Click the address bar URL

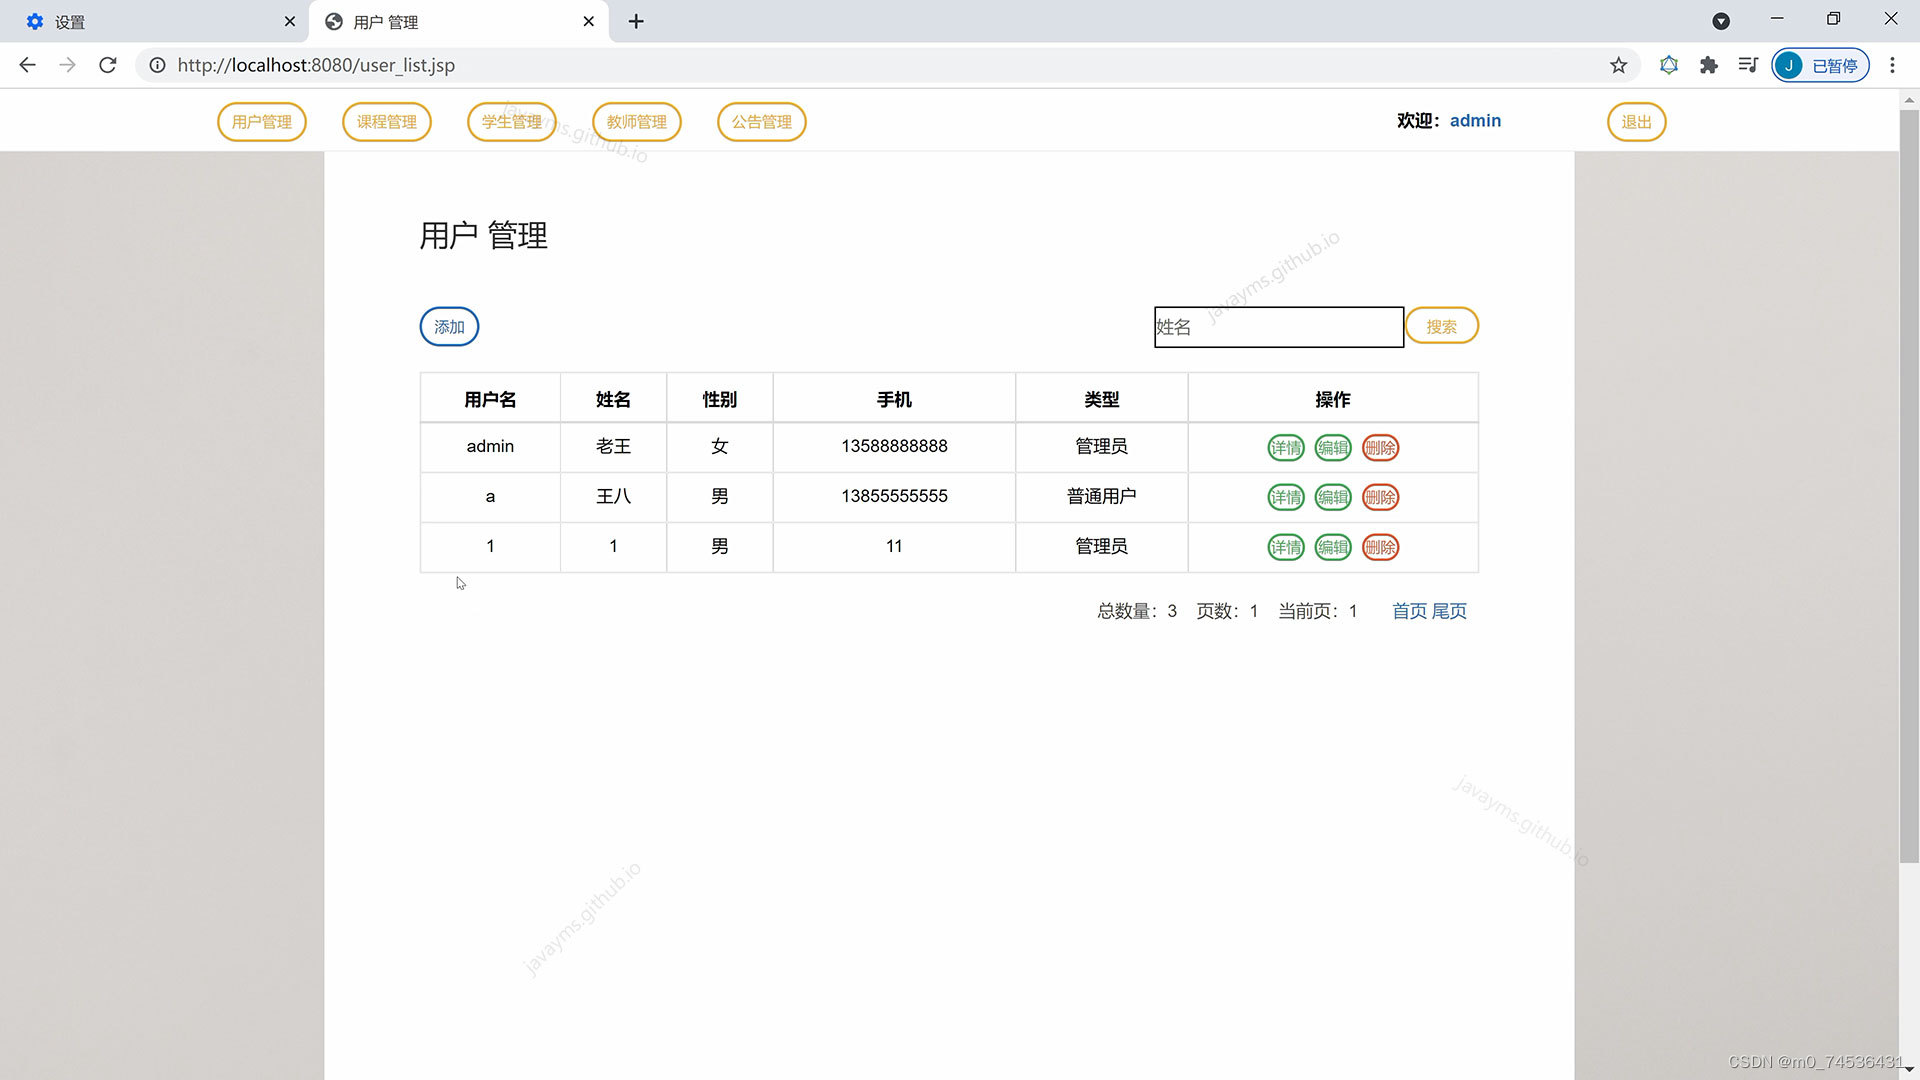tap(316, 65)
